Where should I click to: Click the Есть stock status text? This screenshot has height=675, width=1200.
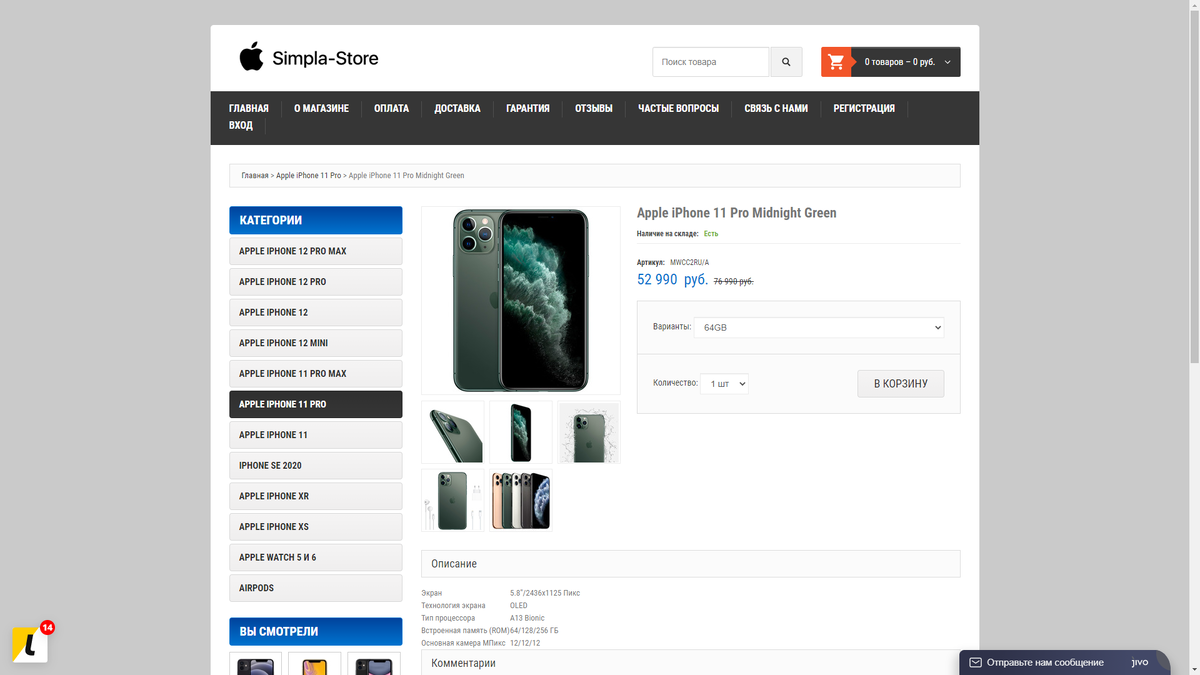[x=711, y=234]
